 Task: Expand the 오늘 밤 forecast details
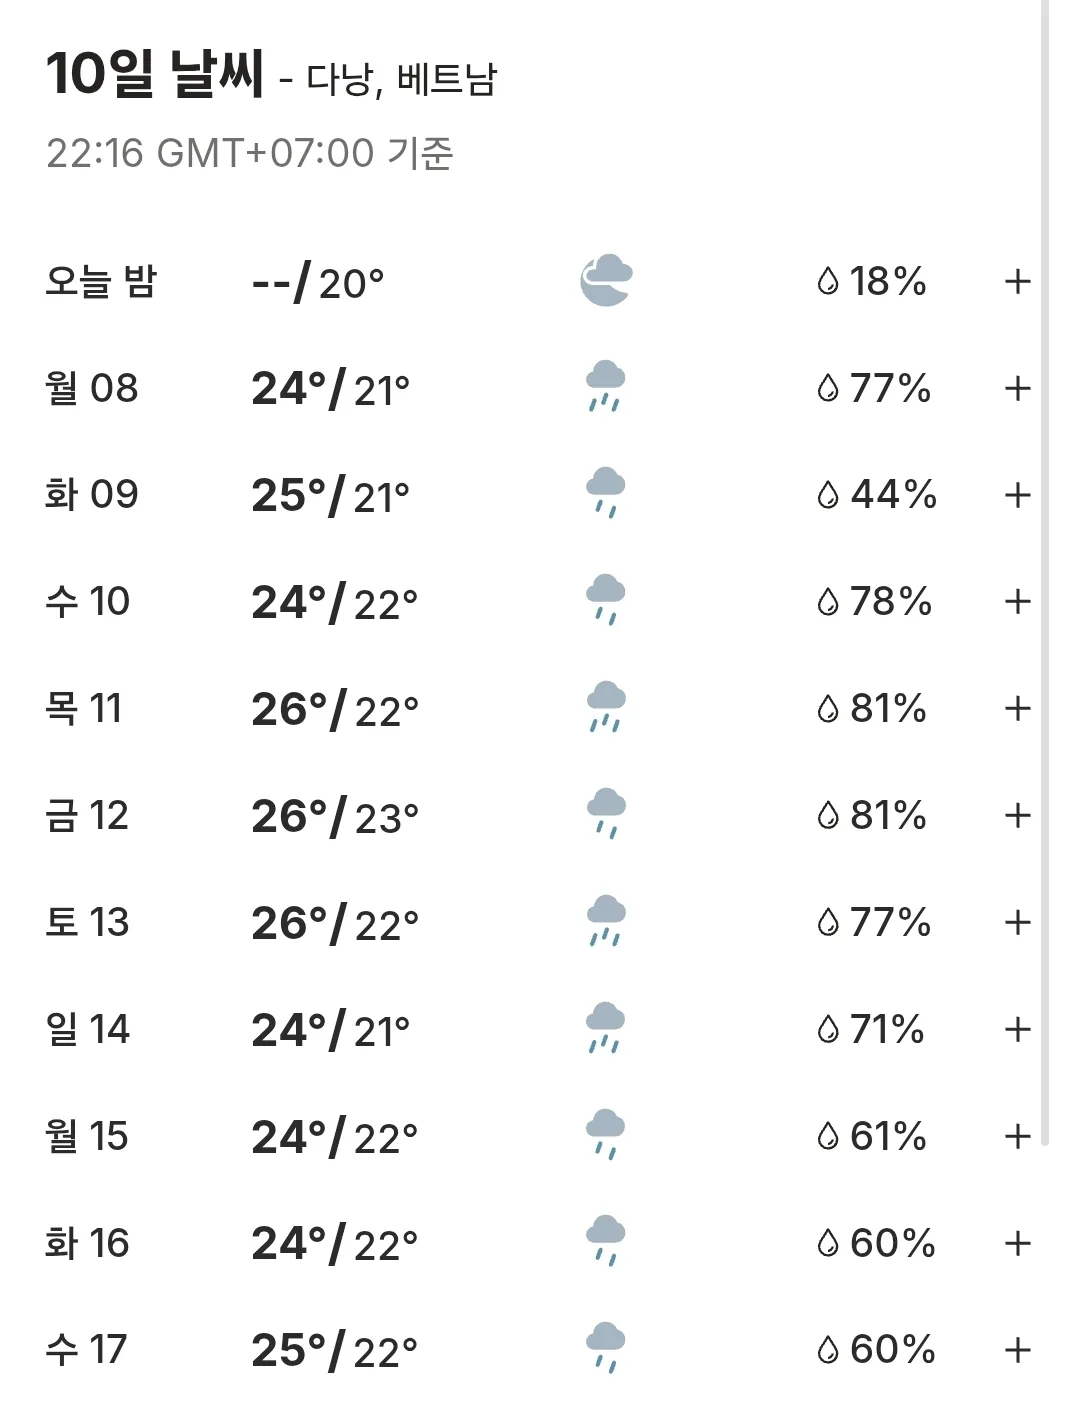point(1017,282)
